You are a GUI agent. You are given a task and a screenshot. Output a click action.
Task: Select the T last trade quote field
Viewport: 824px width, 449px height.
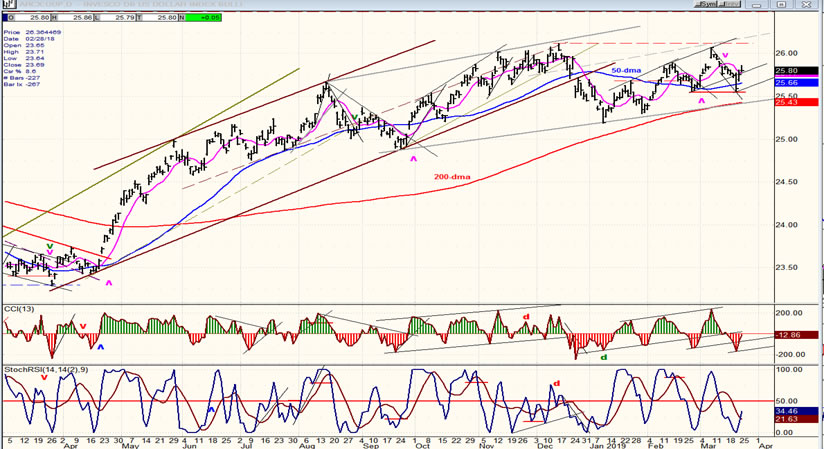click(x=157, y=17)
